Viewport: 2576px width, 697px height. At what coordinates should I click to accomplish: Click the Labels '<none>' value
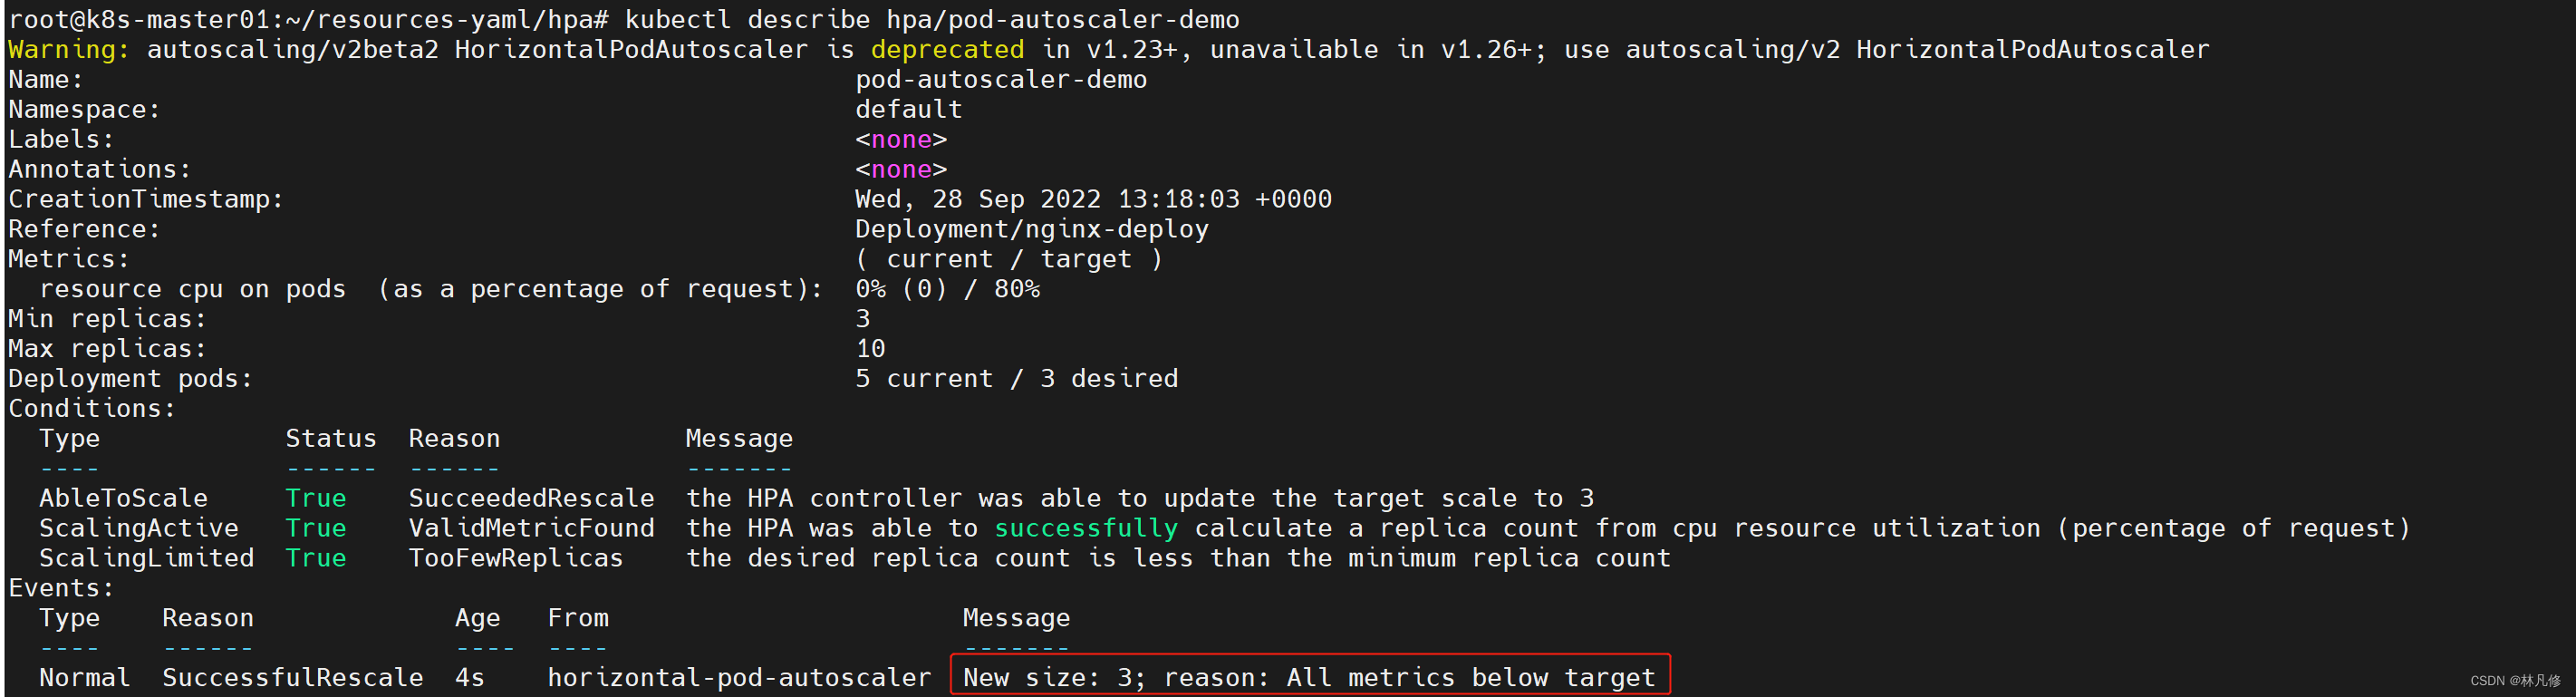tap(900, 139)
